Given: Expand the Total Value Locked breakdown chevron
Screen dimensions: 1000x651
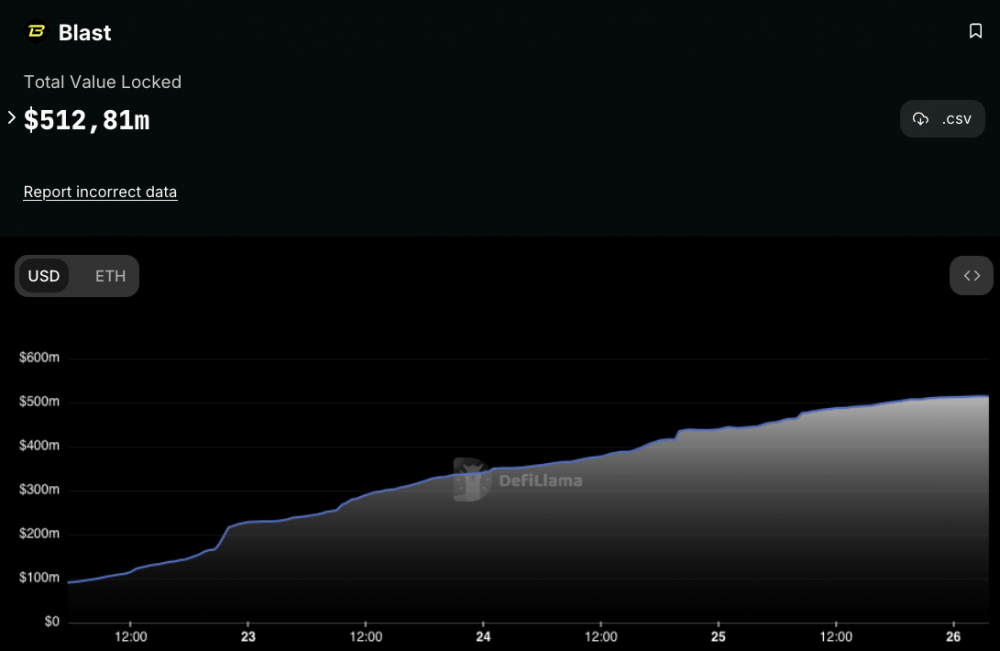Looking at the screenshot, I should [11, 117].
